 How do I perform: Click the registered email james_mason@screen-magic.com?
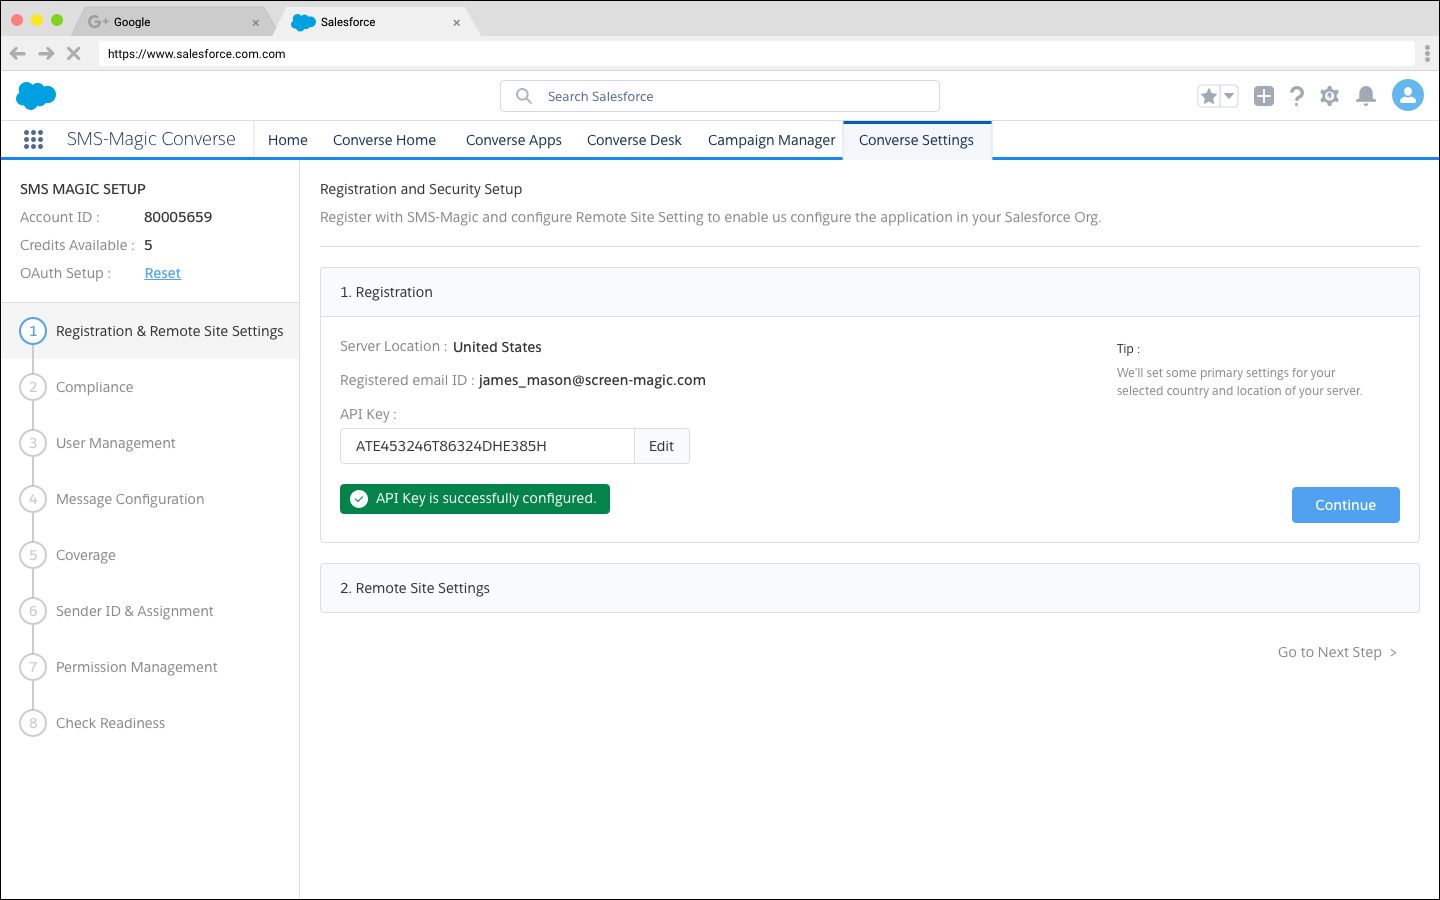592,380
